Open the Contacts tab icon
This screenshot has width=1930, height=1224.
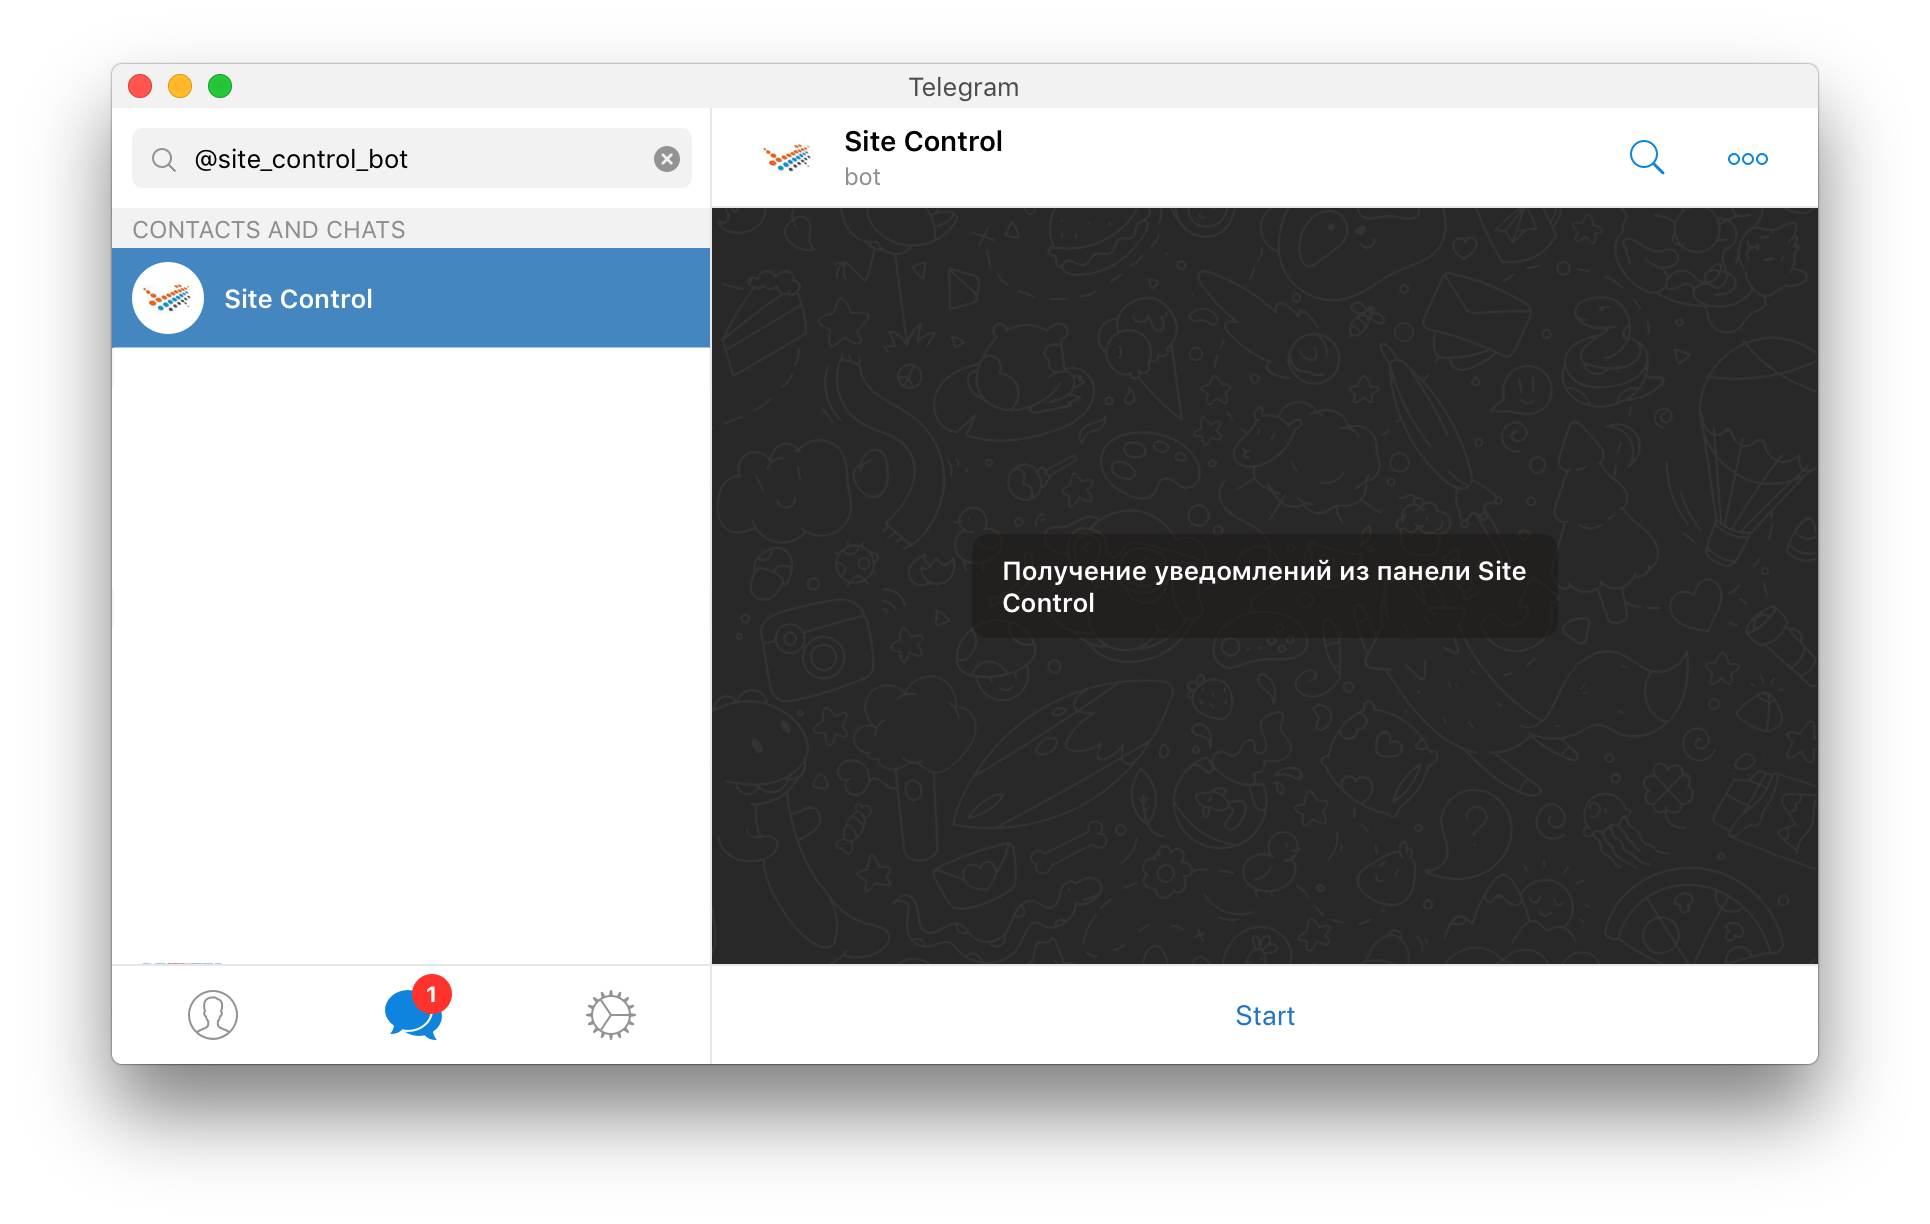(x=213, y=1015)
